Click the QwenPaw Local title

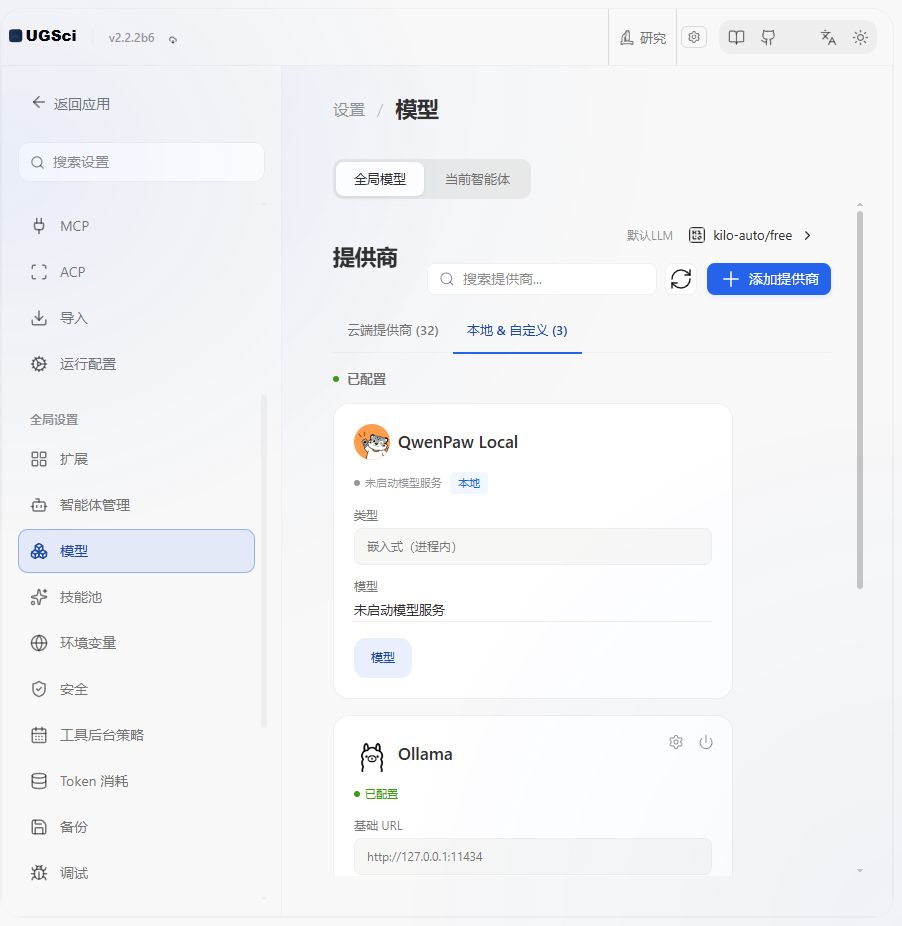[458, 442]
